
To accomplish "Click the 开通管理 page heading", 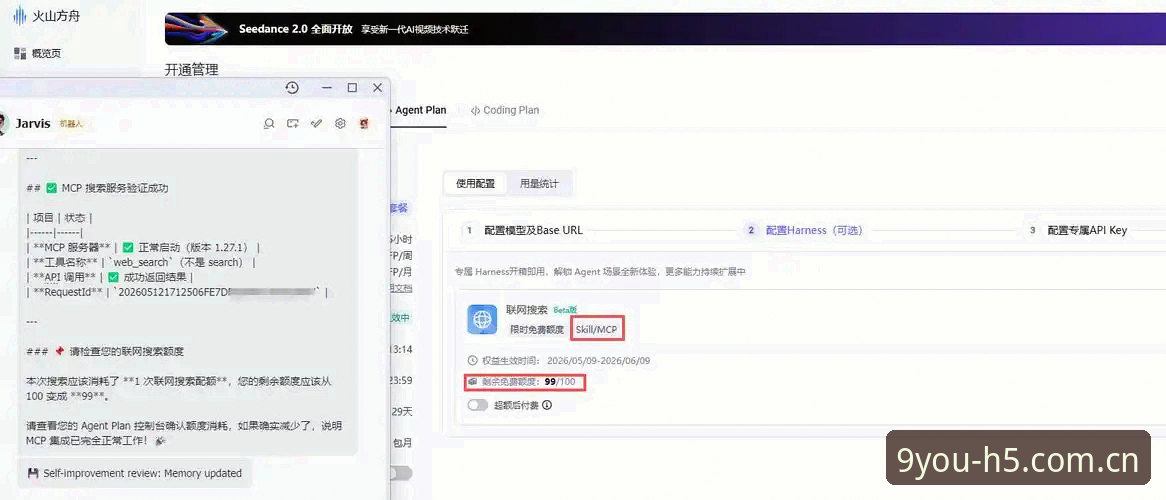I will 192,71.
